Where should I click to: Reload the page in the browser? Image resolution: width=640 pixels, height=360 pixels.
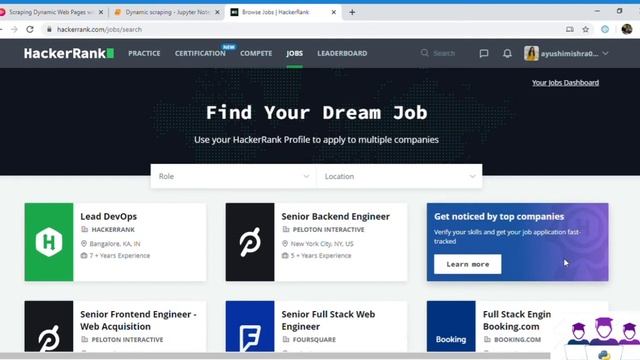point(30,29)
